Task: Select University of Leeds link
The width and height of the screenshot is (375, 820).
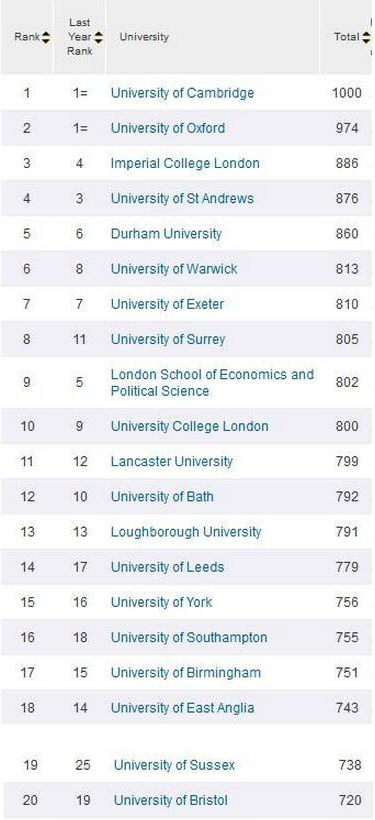Action: [167, 567]
